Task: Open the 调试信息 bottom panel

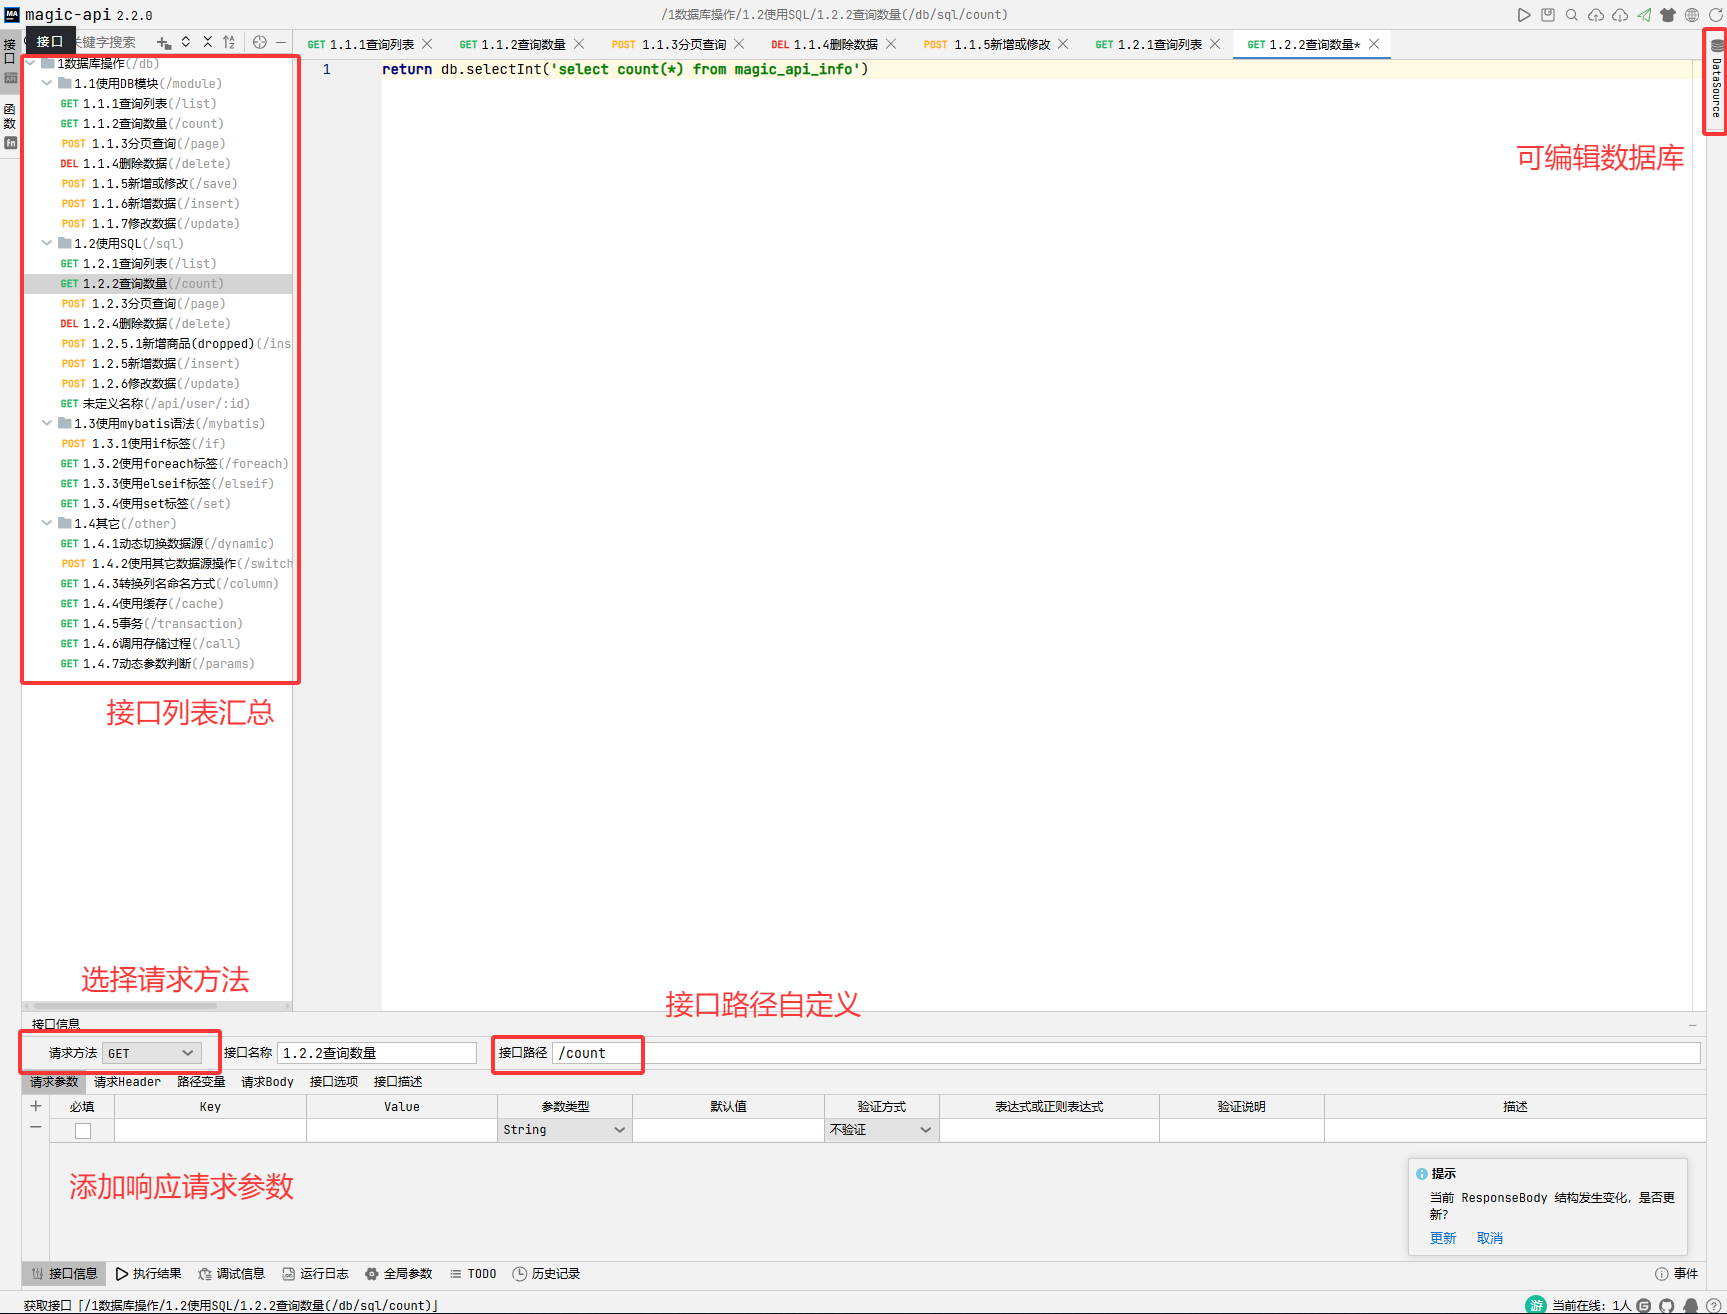Action: [x=231, y=1274]
